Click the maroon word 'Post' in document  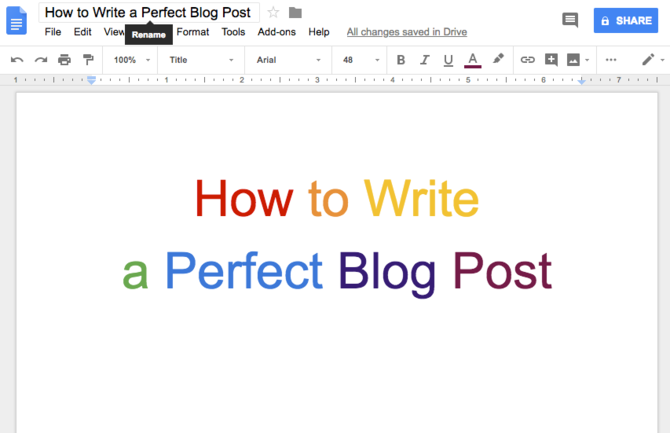coord(502,271)
